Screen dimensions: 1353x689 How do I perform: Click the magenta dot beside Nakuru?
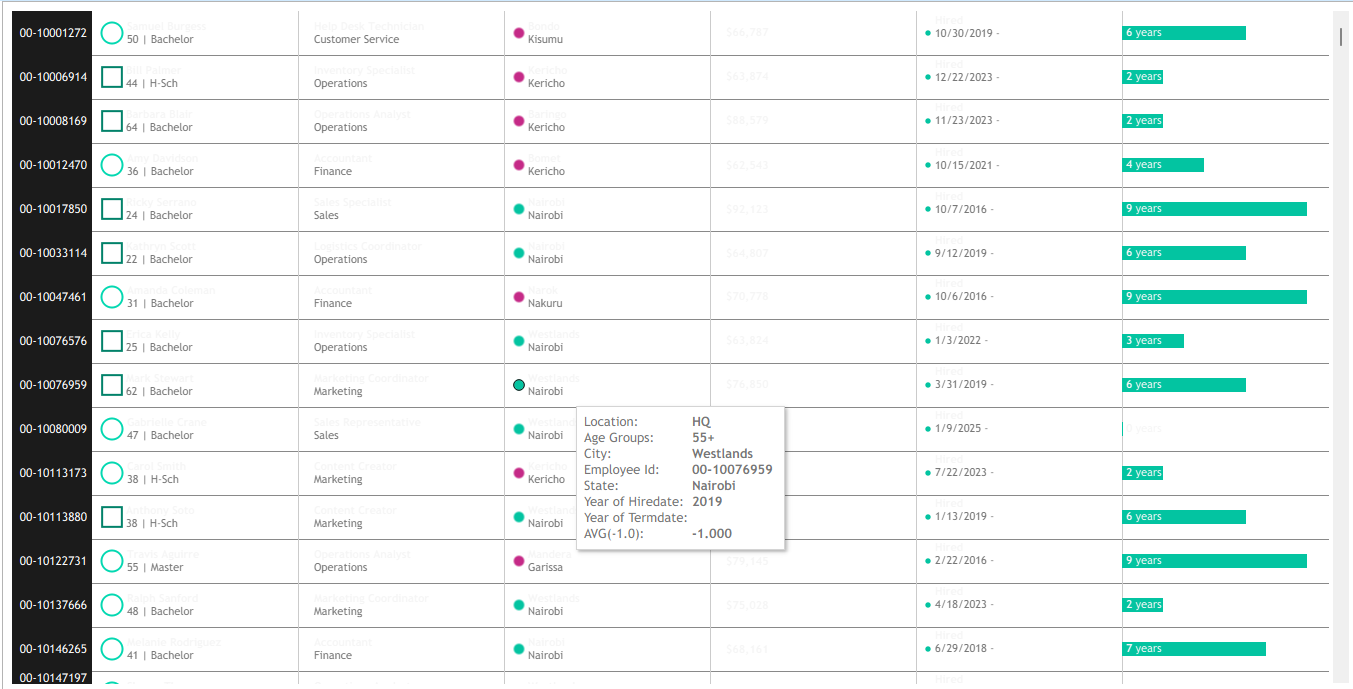[x=518, y=297]
